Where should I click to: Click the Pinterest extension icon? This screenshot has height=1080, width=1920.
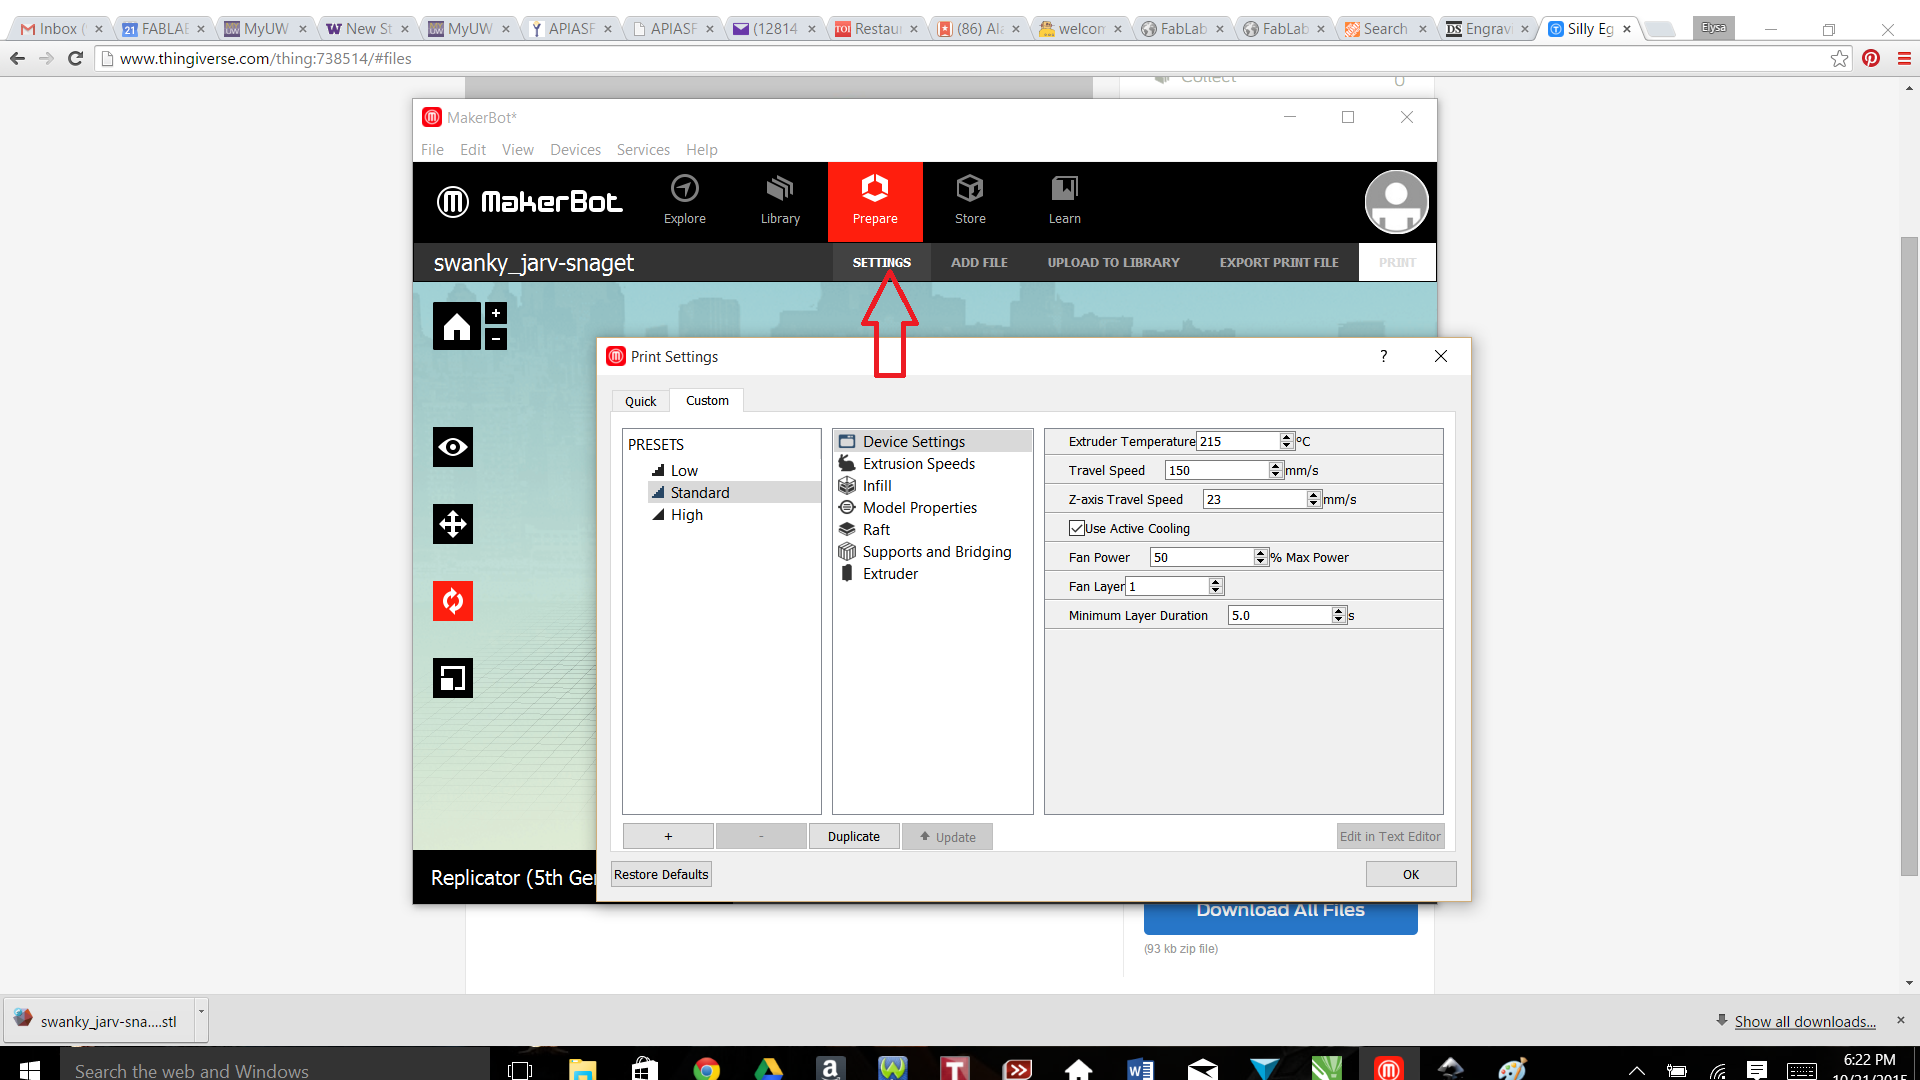[x=1871, y=58]
